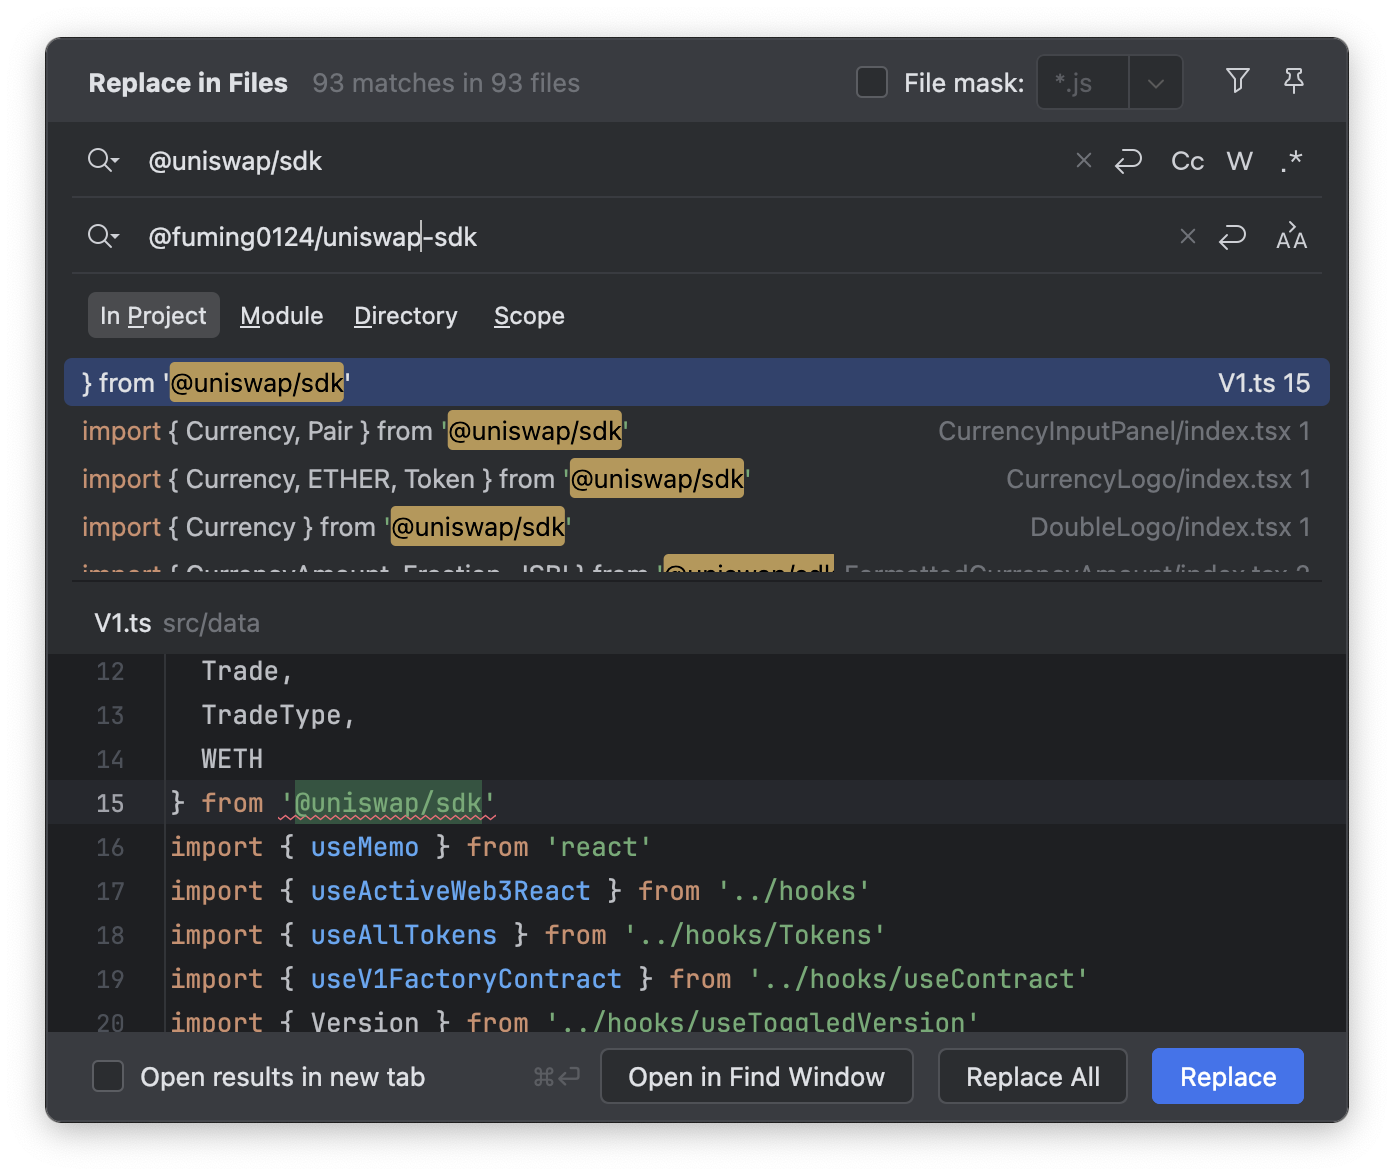Click the blue Replace button
Screen dimensions: 1394x1176
click(x=1228, y=1077)
